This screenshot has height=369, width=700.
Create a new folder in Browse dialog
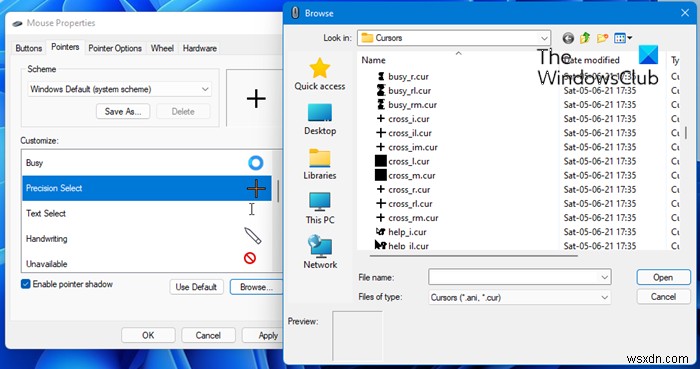point(603,38)
